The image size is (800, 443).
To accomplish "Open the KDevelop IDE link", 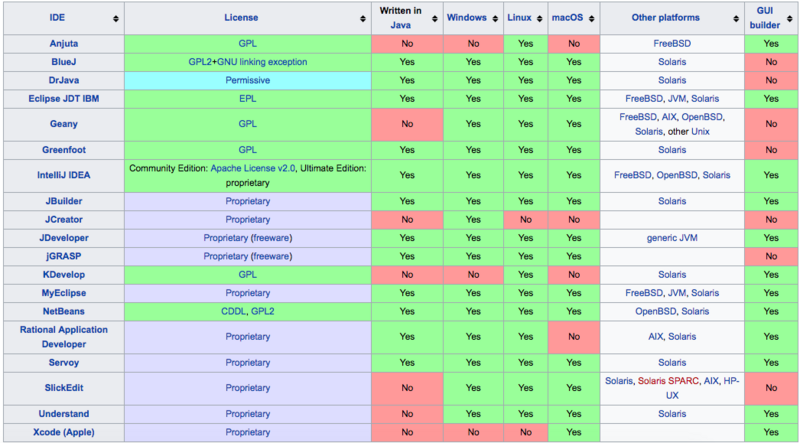I will point(64,275).
